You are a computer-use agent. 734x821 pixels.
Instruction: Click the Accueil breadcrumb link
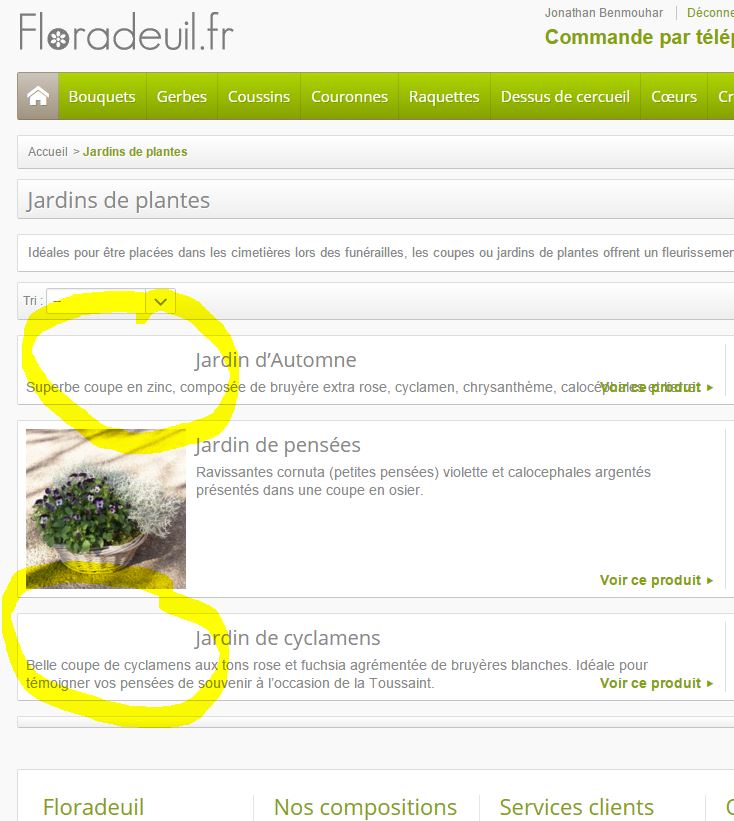click(48, 152)
